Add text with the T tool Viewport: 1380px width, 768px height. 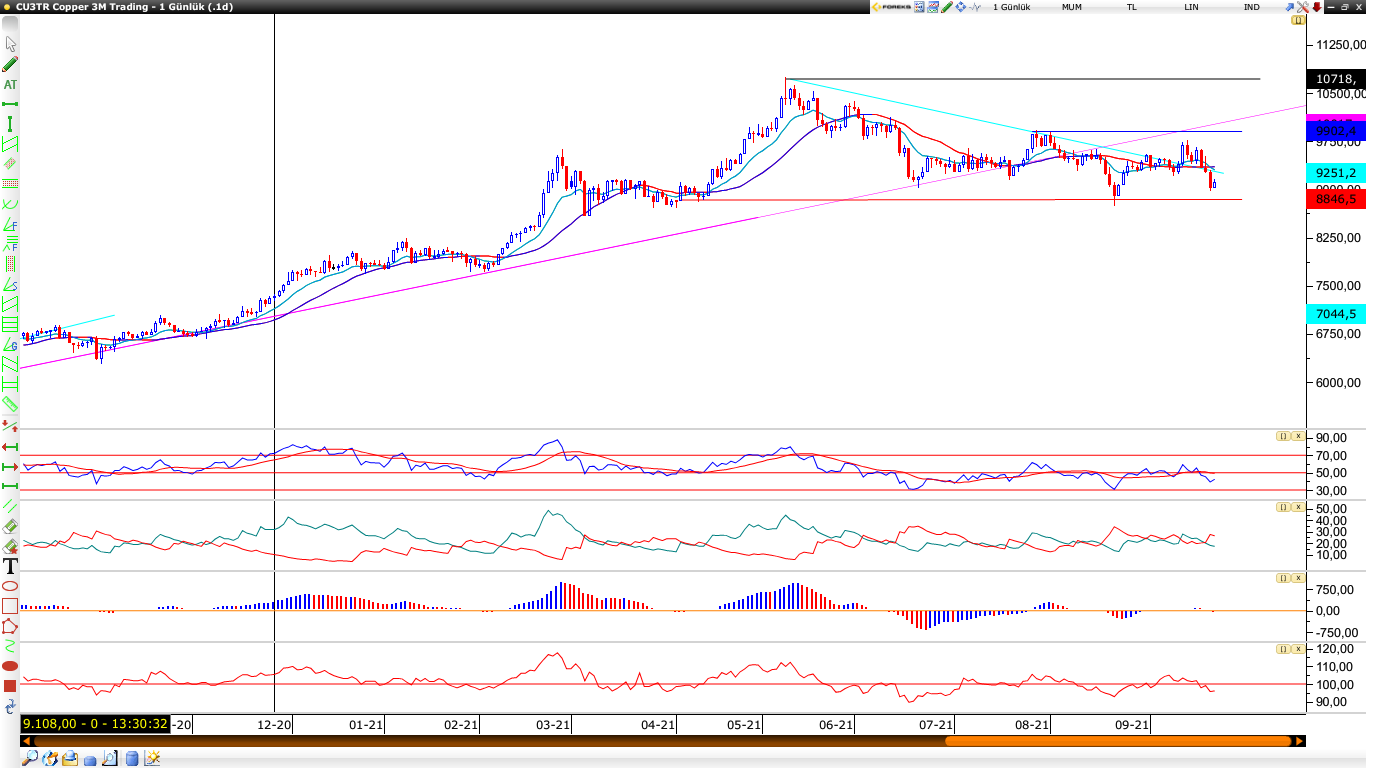(x=10, y=566)
